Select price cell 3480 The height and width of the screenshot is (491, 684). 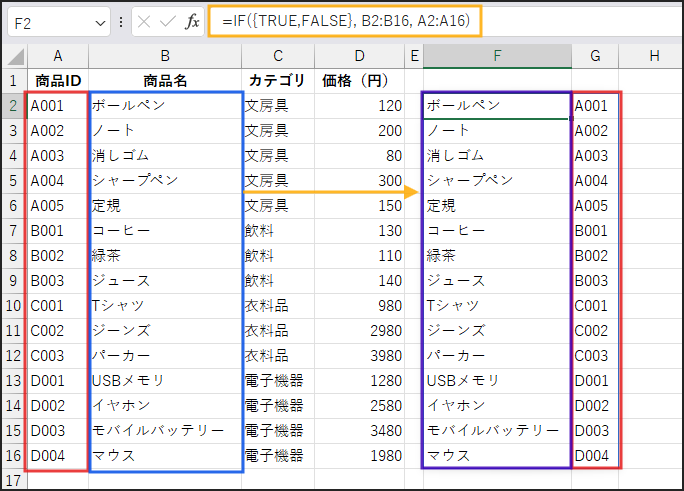[359, 431]
